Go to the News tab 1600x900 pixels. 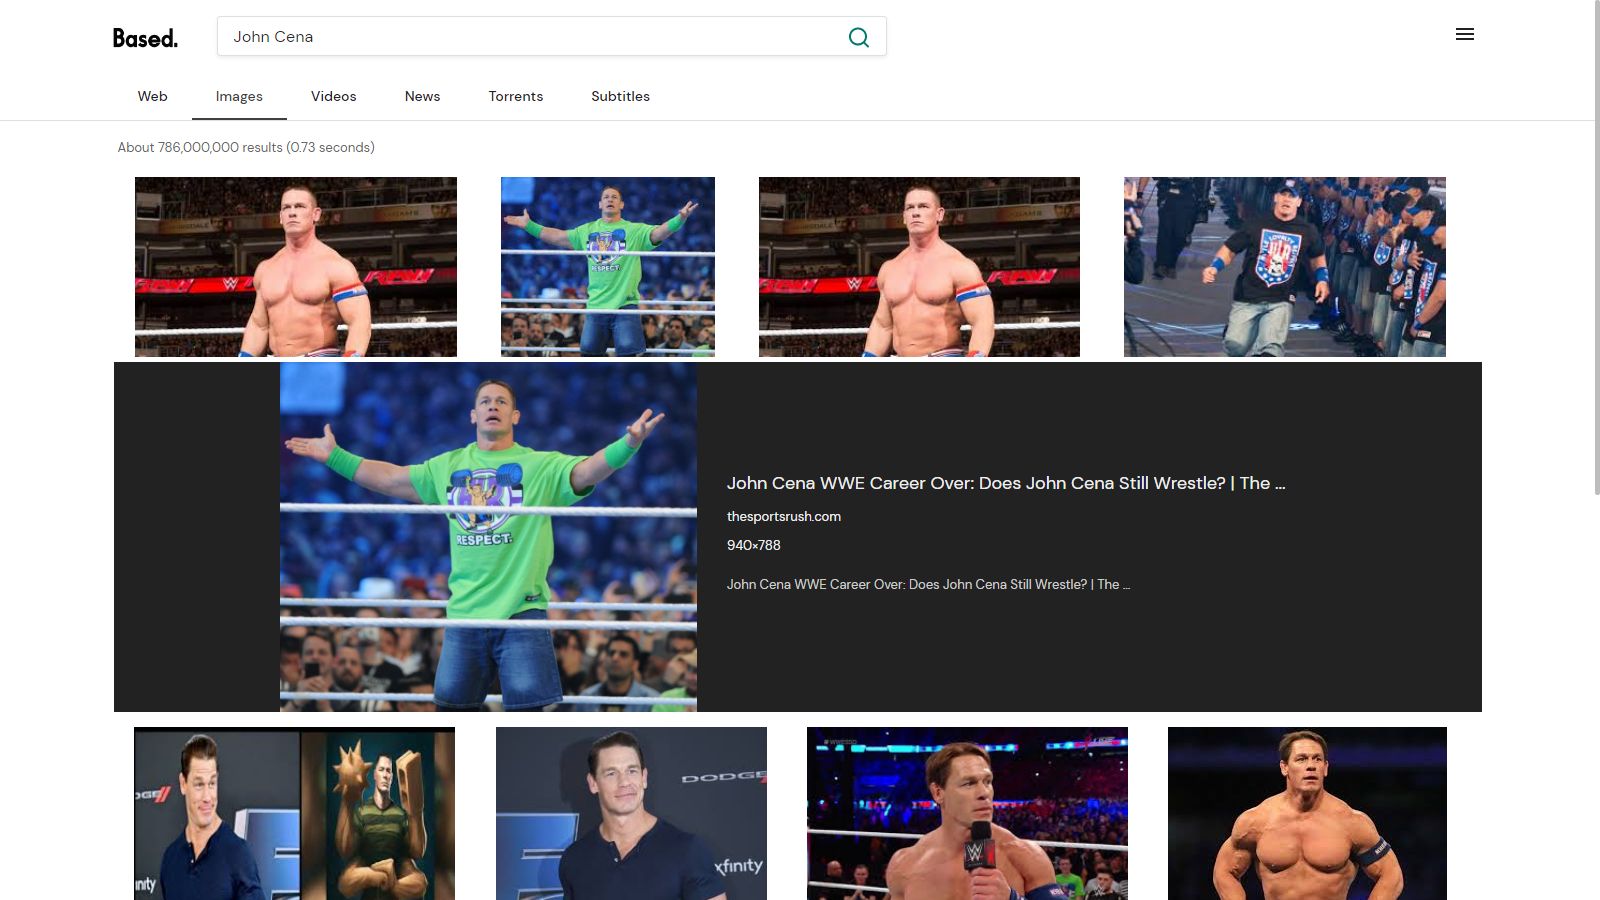coord(423,96)
